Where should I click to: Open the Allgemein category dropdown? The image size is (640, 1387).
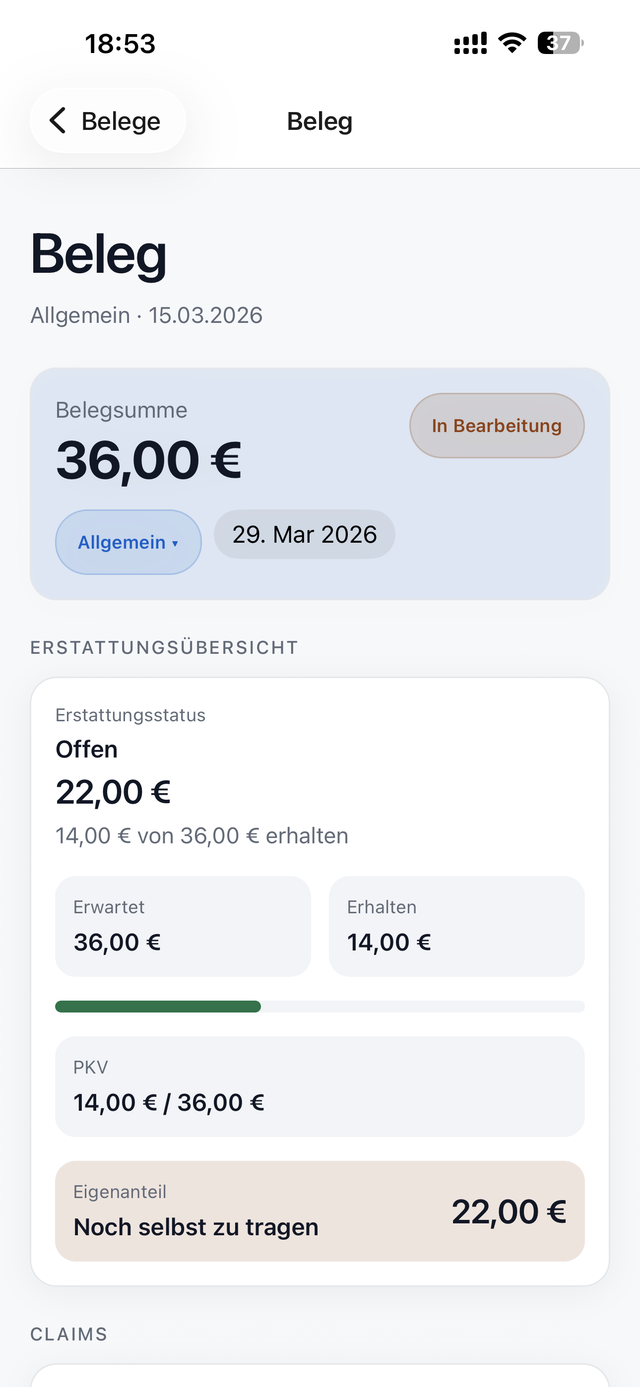tap(128, 541)
